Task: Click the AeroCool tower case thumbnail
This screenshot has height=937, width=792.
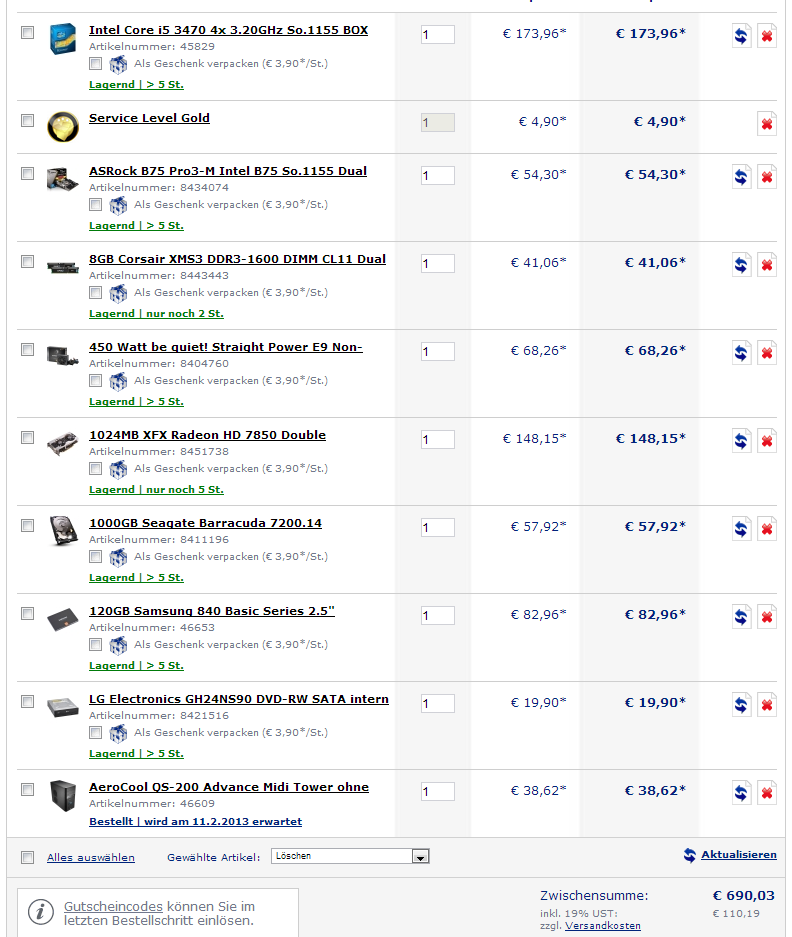Action: pos(63,795)
